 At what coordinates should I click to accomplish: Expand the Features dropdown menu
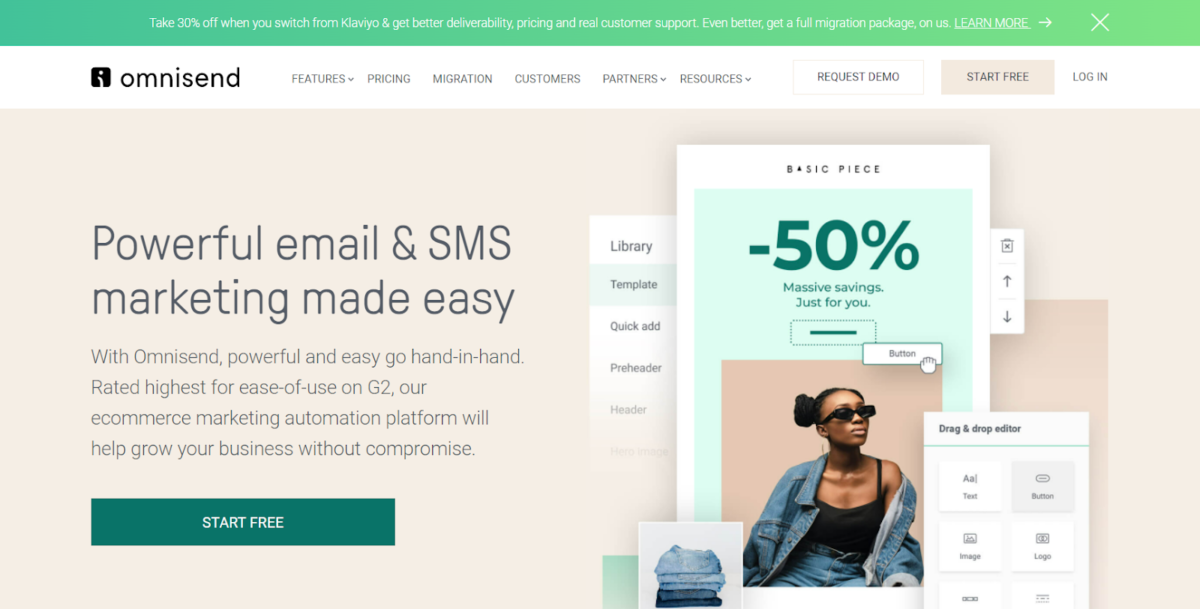point(322,79)
